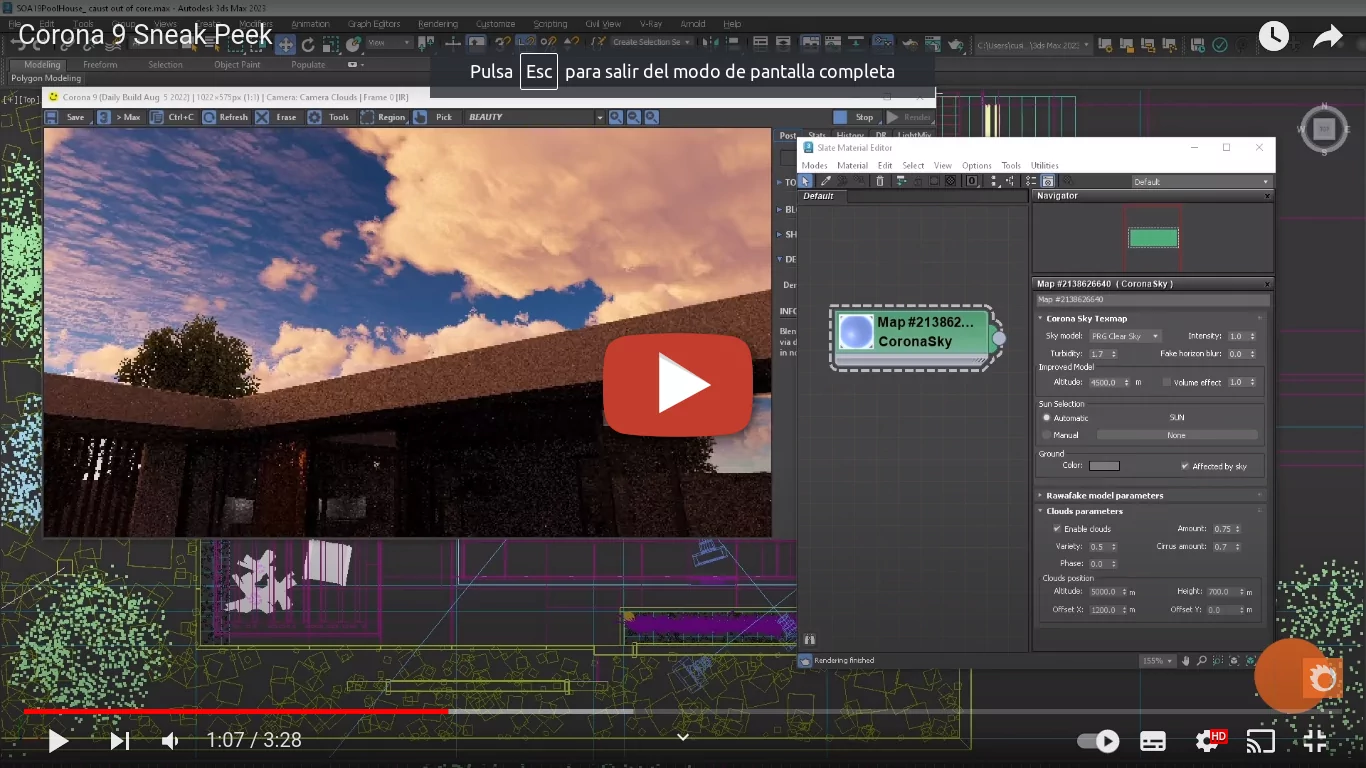Switch to Freeform ribbon tab in 3ds Max
The height and width of the screenshot is (768, 1366).
100,64
